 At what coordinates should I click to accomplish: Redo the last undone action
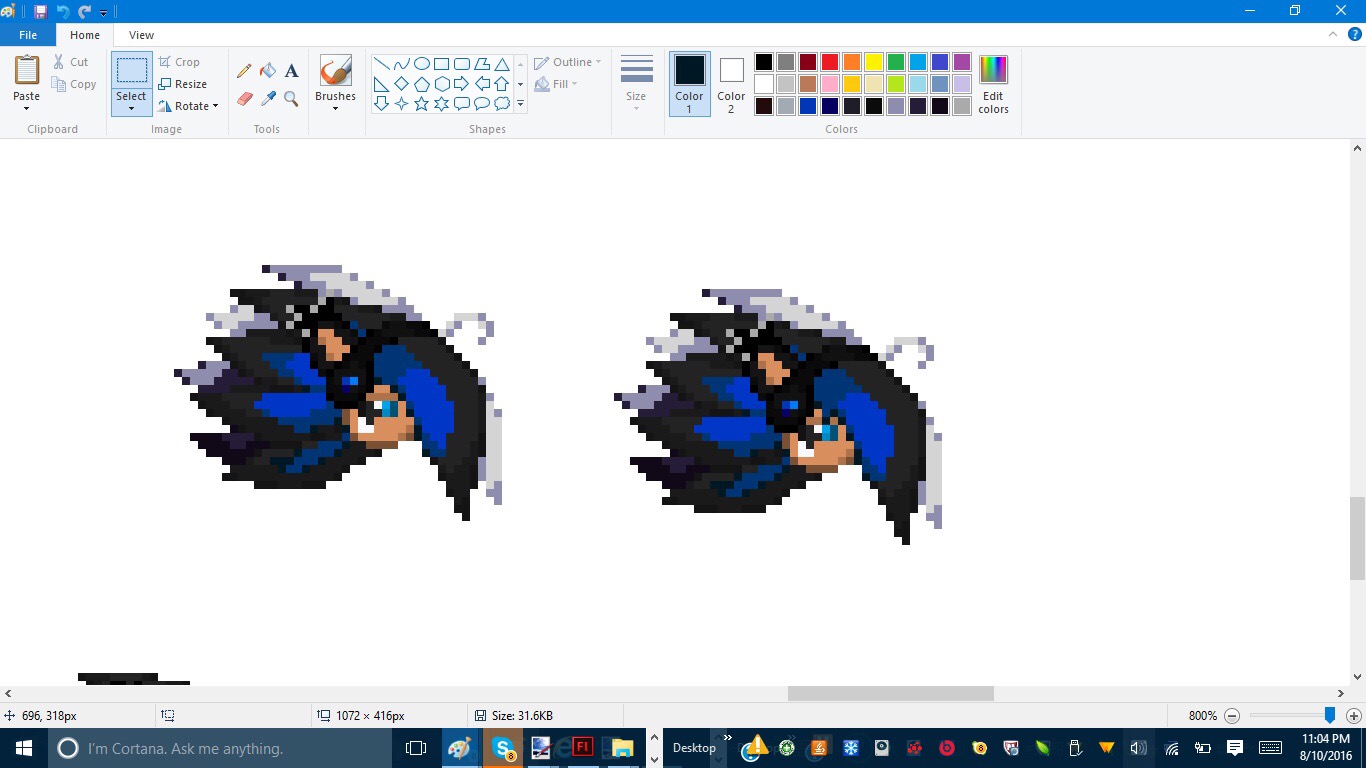[84, 11]
